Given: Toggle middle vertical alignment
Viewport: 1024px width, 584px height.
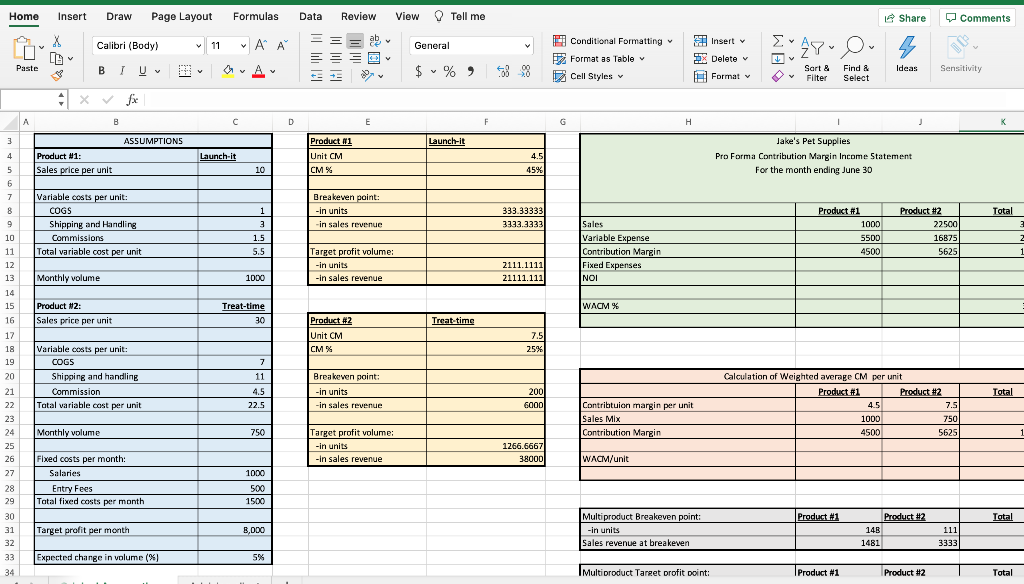Looking at the screenshot, I should click(336, 41).
